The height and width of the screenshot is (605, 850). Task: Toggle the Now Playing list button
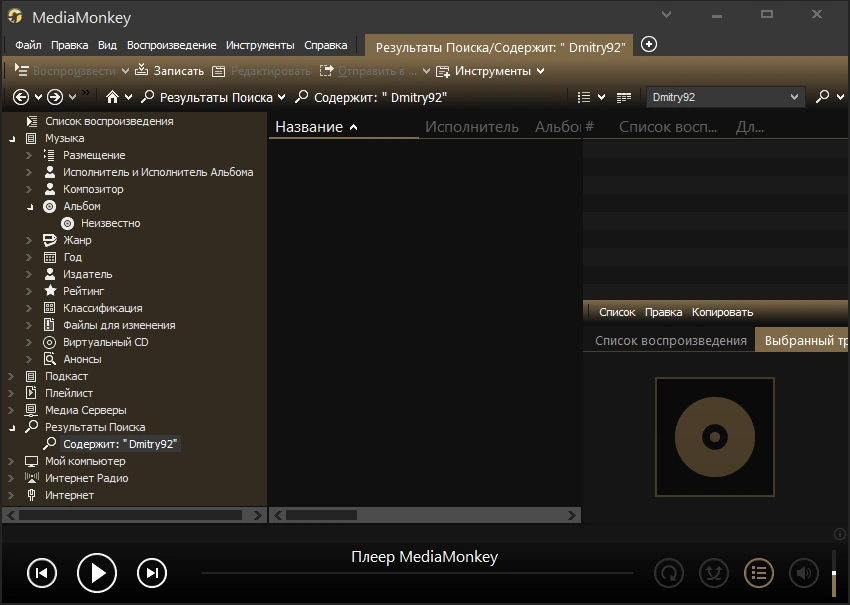point(759,573)
